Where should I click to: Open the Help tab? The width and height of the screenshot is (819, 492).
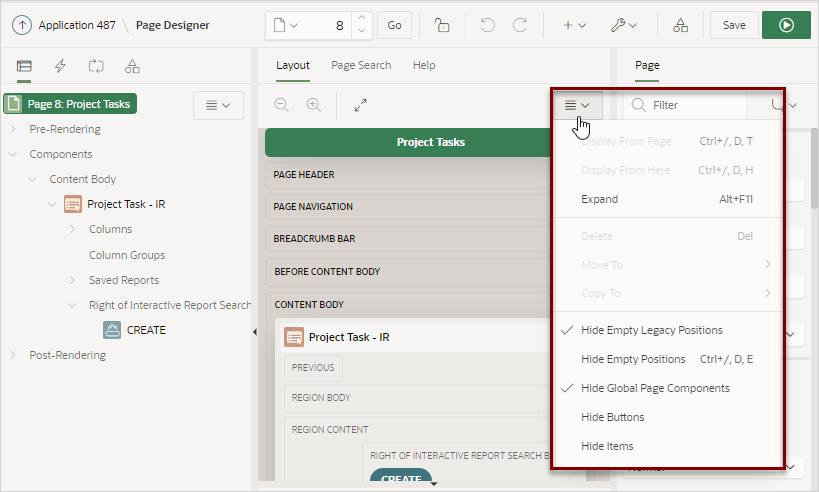(424, 65)
